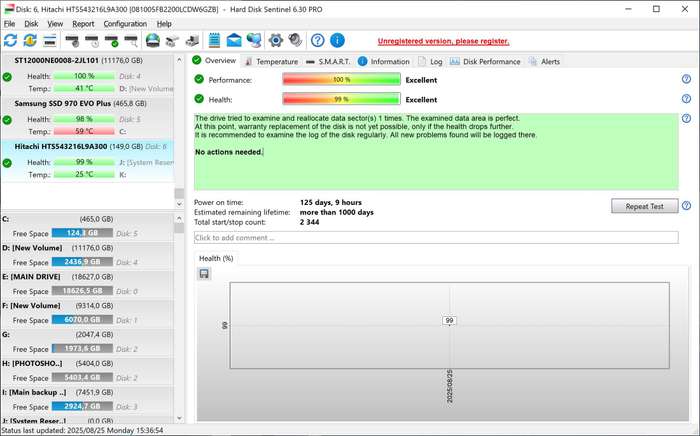Open the File menu
Viewport: 700px width, 436px height.
[9, 24]
